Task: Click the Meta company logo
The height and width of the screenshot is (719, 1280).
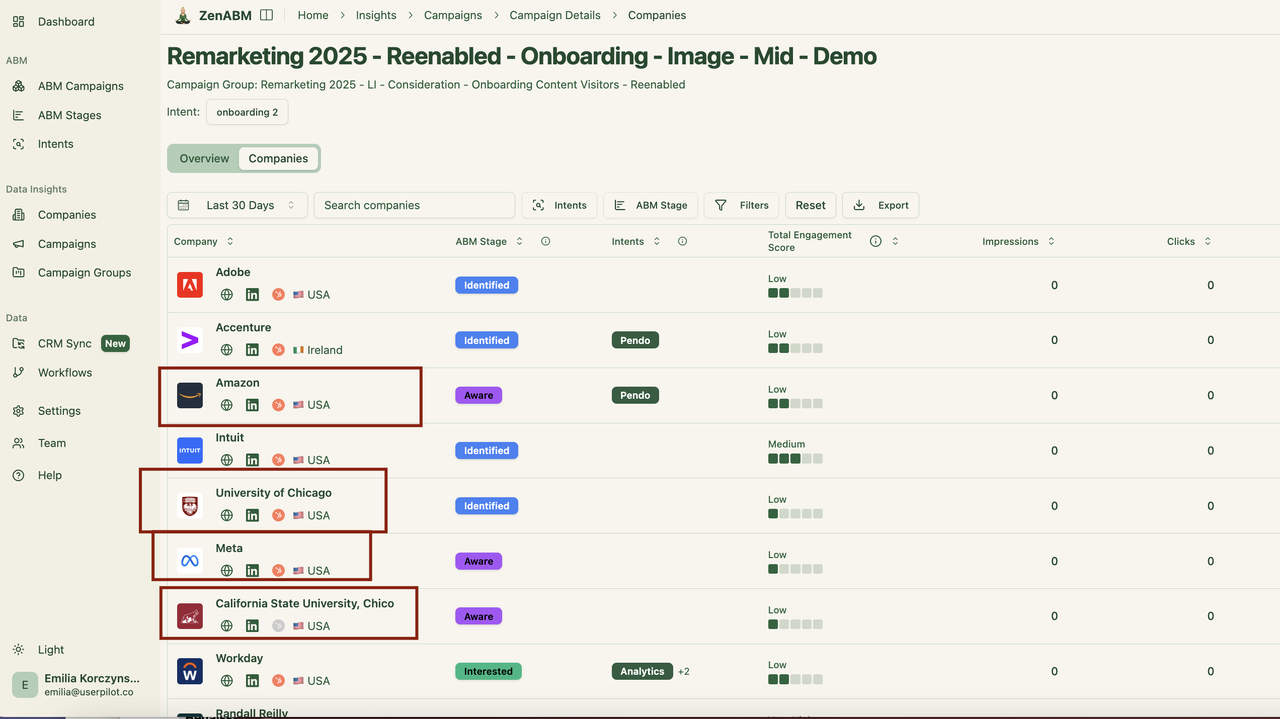Action: tap(190, 561)
